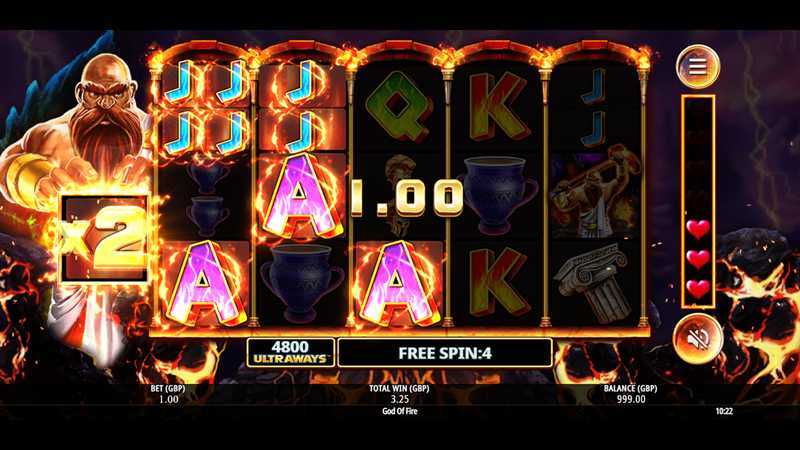The width and height of the screenshot is (800, 450).
Task: Select the top red K symbol
Action: (498, 106)
